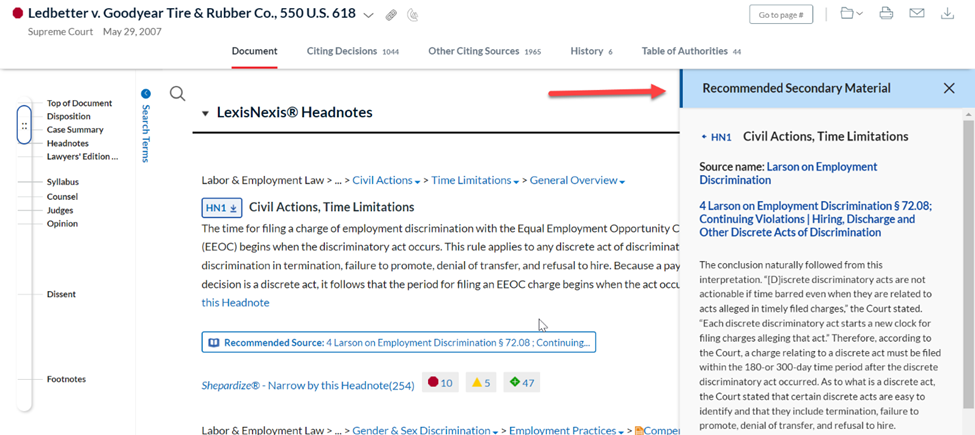
Task: Click the copy citation link icon
Action: point(391,15)
